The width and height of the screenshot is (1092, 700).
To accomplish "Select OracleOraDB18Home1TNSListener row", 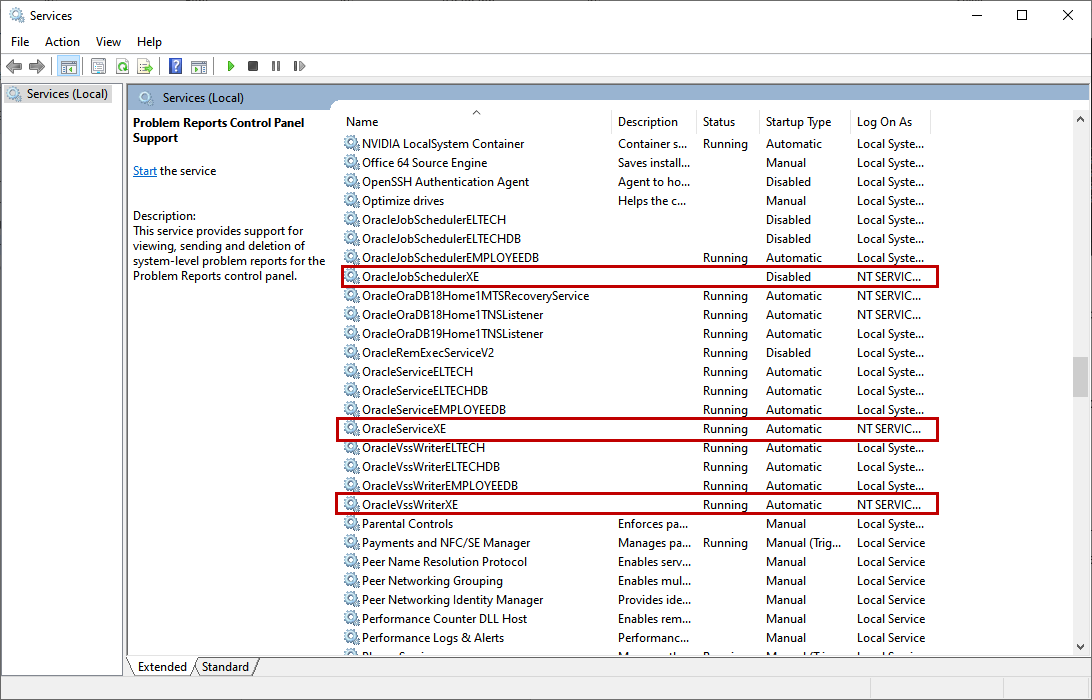I will coord(637,315).
